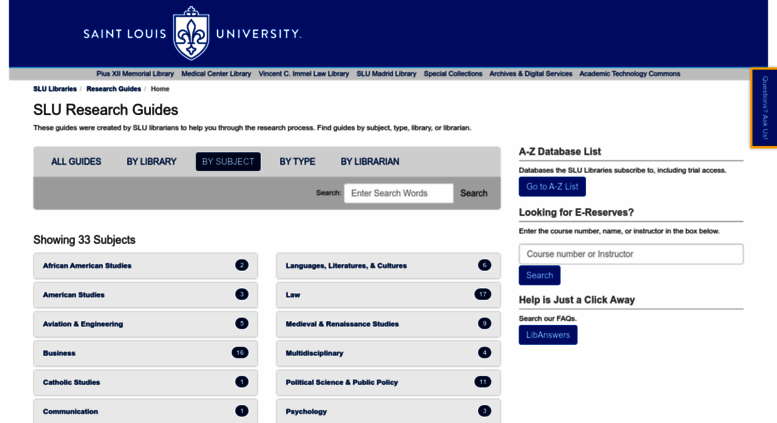
Task: Focus Course number or Instructor field
Action: pyautogui.click(x=631, y=254)
